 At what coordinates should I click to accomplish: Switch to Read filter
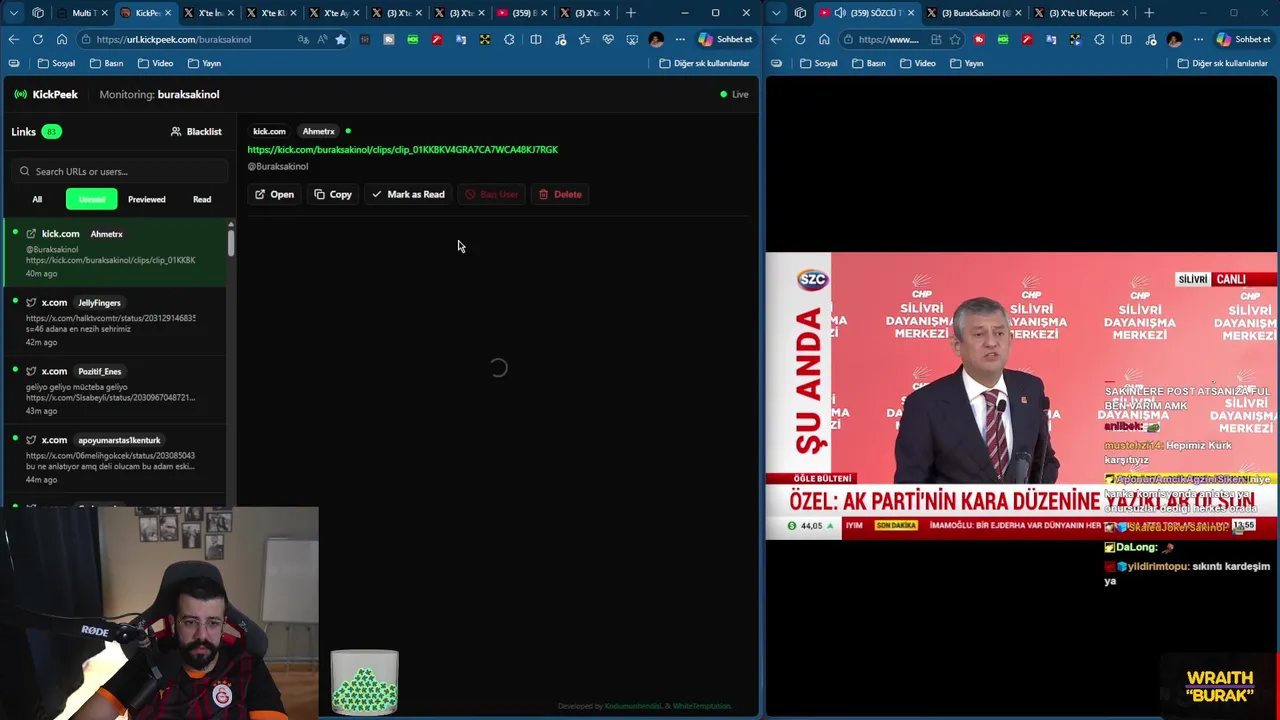pyautogui.click(x=202, y=199)
